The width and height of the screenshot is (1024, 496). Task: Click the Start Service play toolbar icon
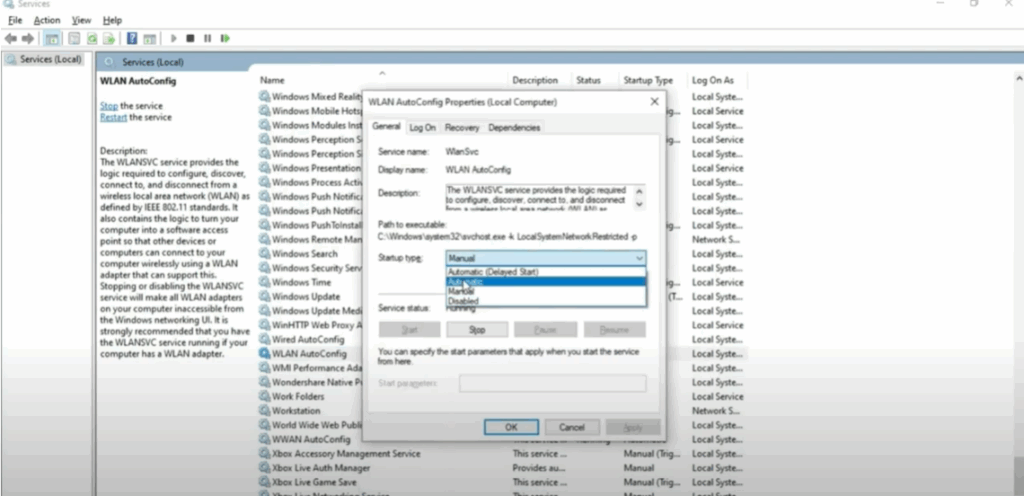174,39
